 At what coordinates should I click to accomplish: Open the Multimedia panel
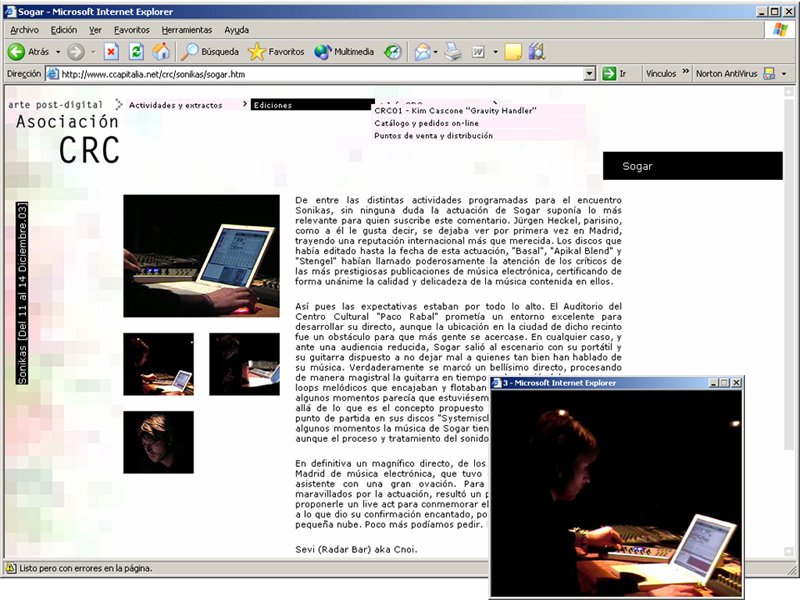(344, 52)
